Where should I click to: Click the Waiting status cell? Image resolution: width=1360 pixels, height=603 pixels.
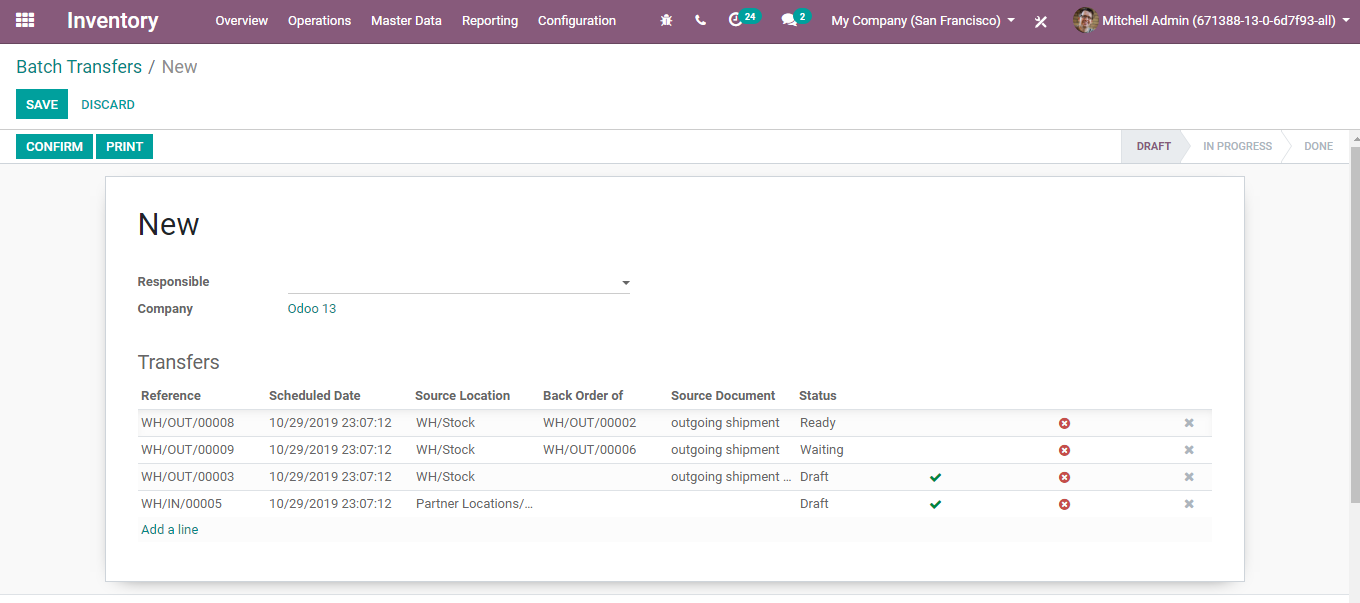[x=822, y=450]
